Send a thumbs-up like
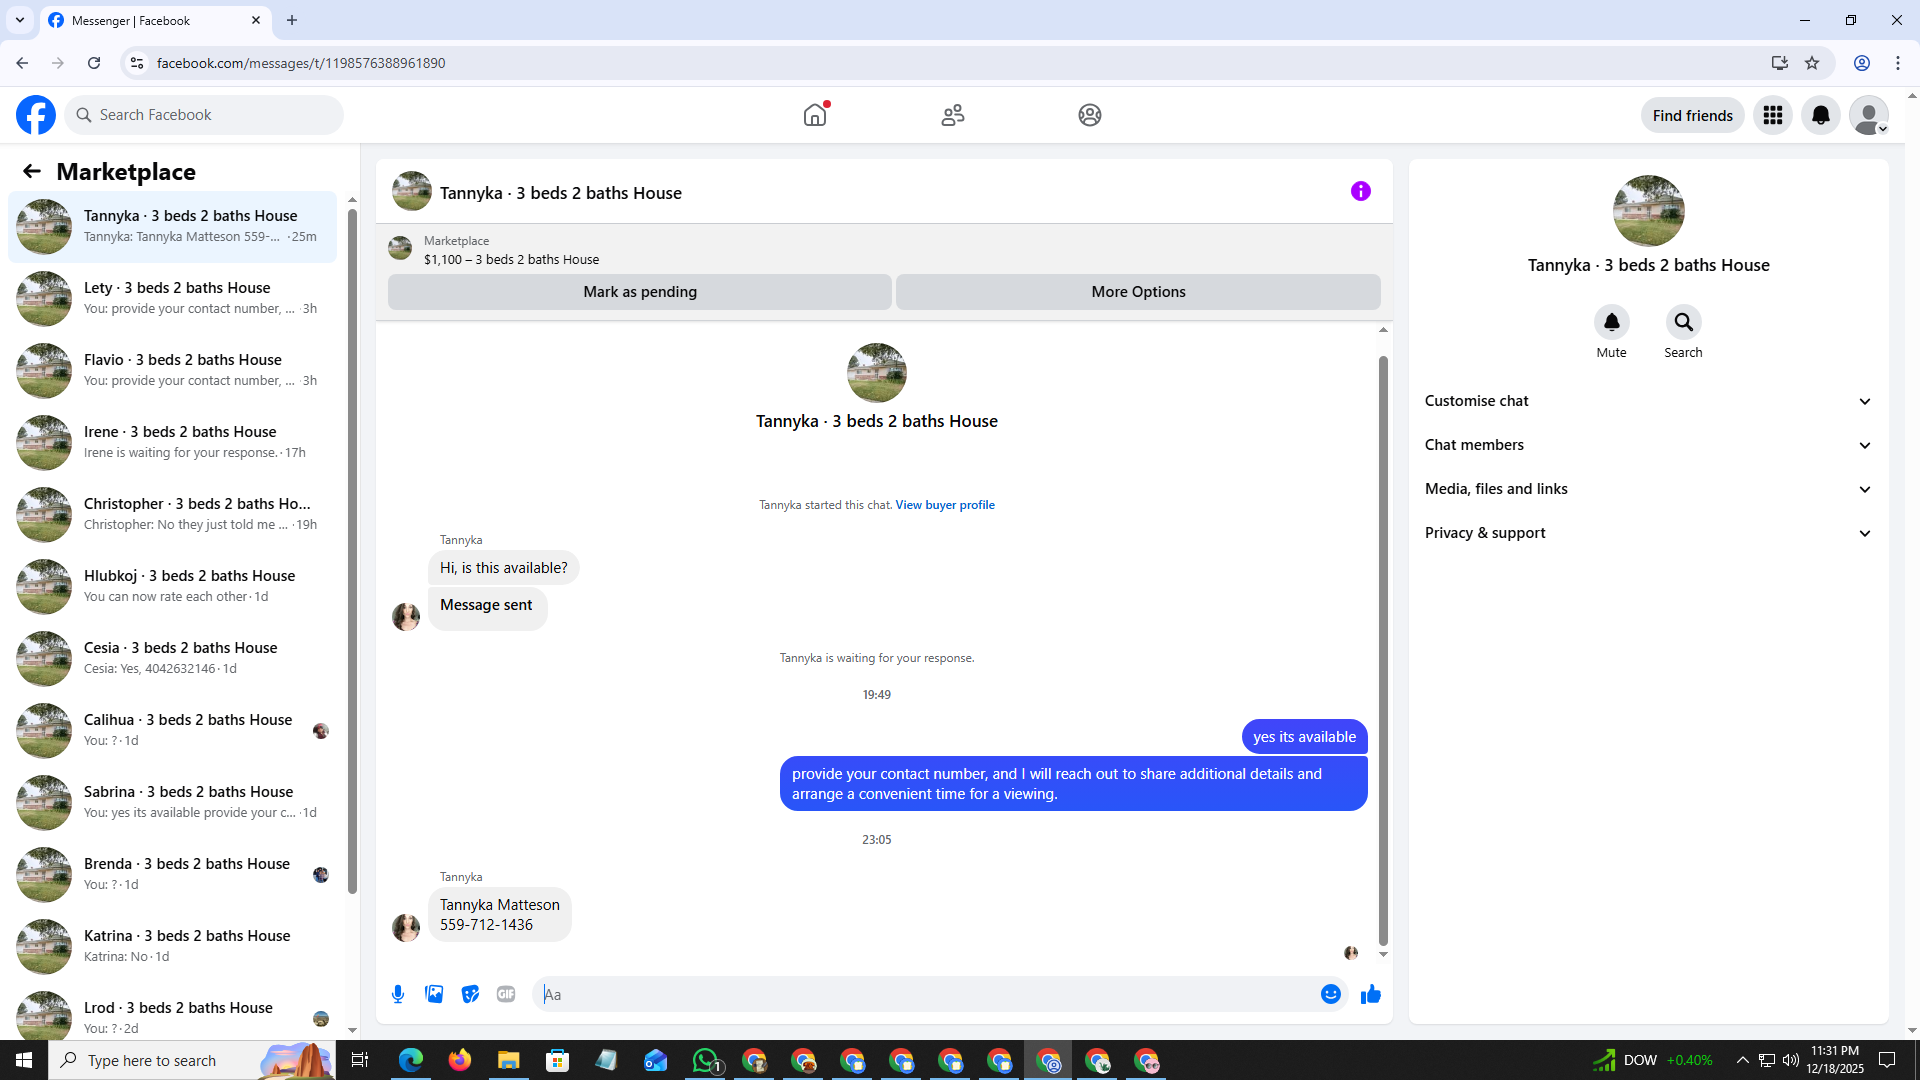This screenshot has width=1920, height=1080. click(x=1370, y=994)
